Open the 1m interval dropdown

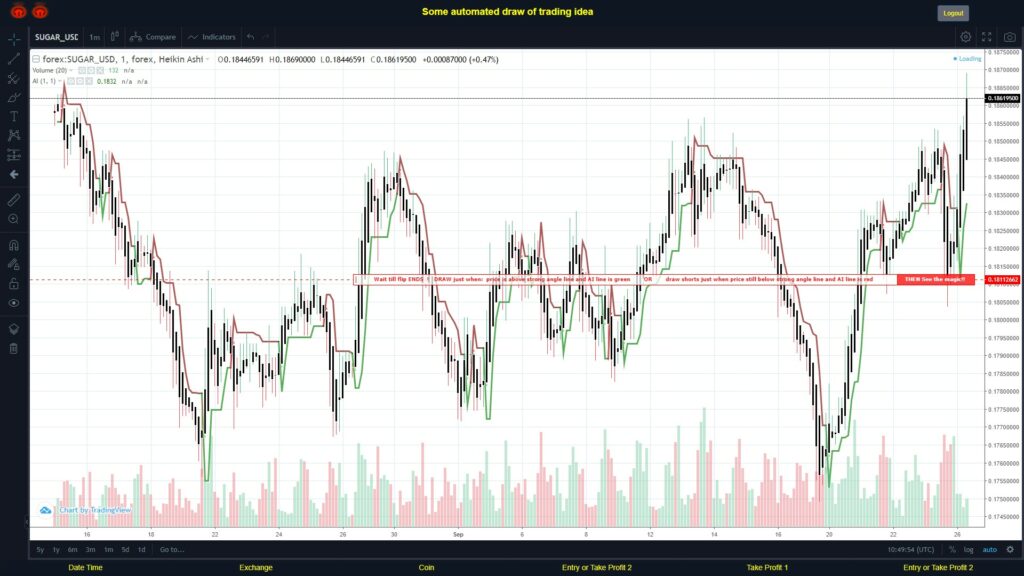[x=93, y=36]
